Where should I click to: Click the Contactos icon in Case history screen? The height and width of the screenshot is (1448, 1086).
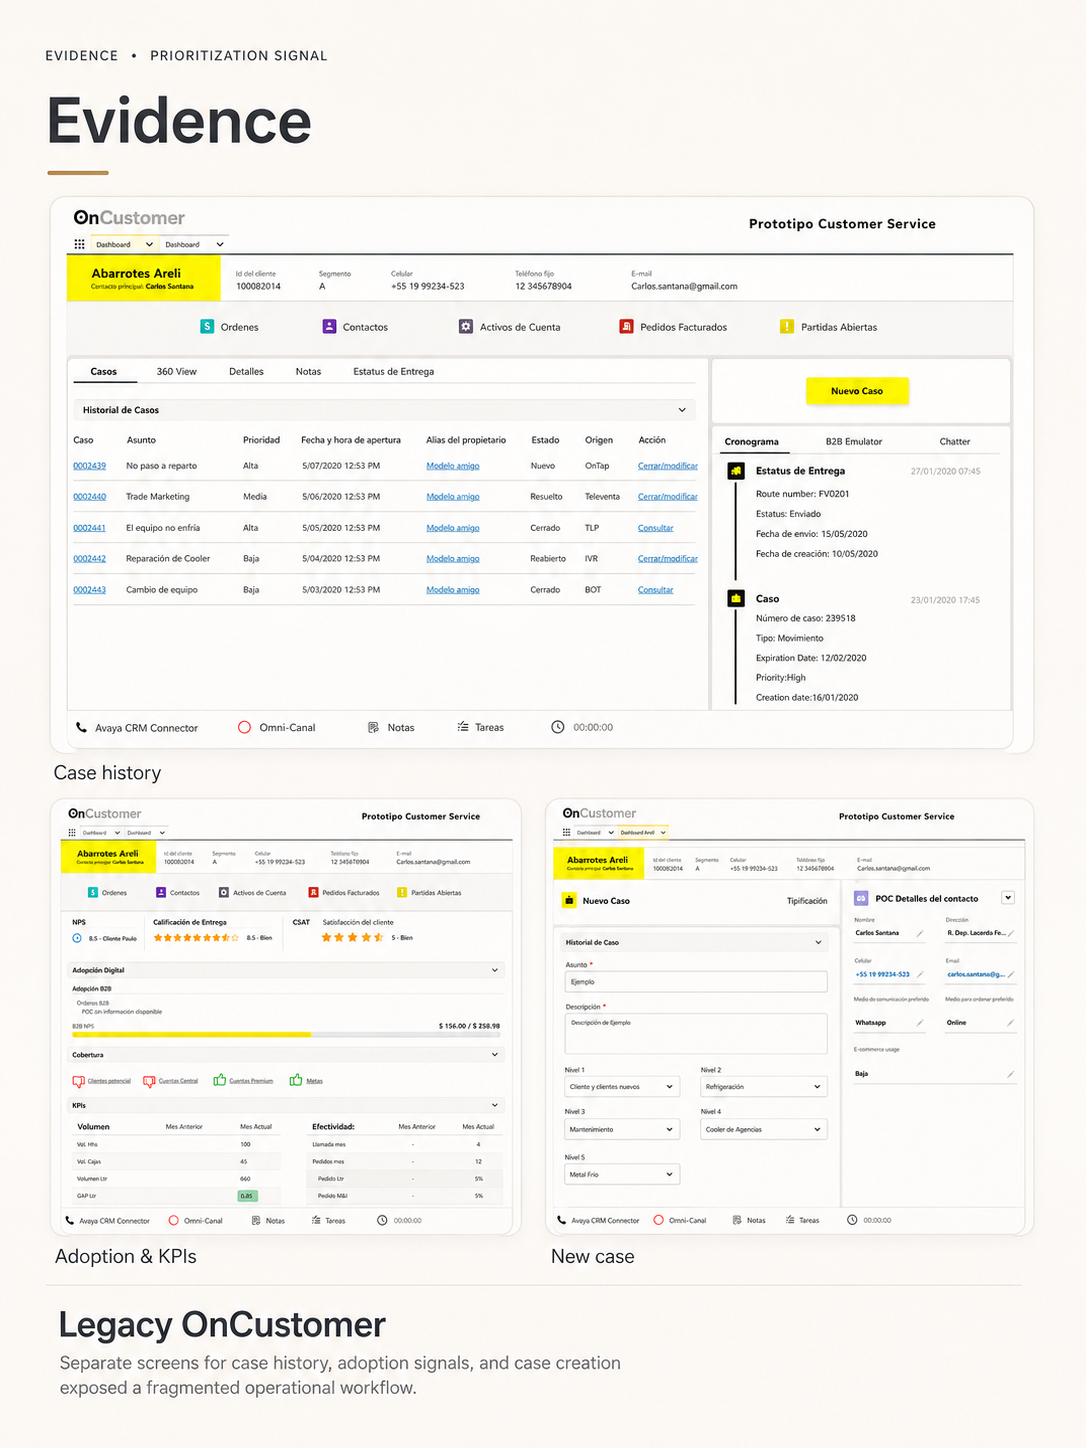[329, 326]
